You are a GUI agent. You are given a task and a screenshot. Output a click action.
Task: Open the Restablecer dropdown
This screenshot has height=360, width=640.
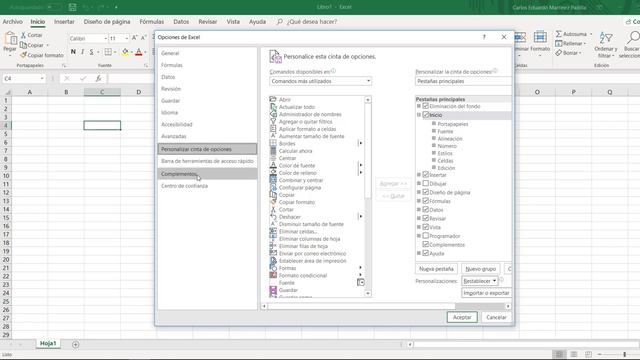tap(480, 281)
